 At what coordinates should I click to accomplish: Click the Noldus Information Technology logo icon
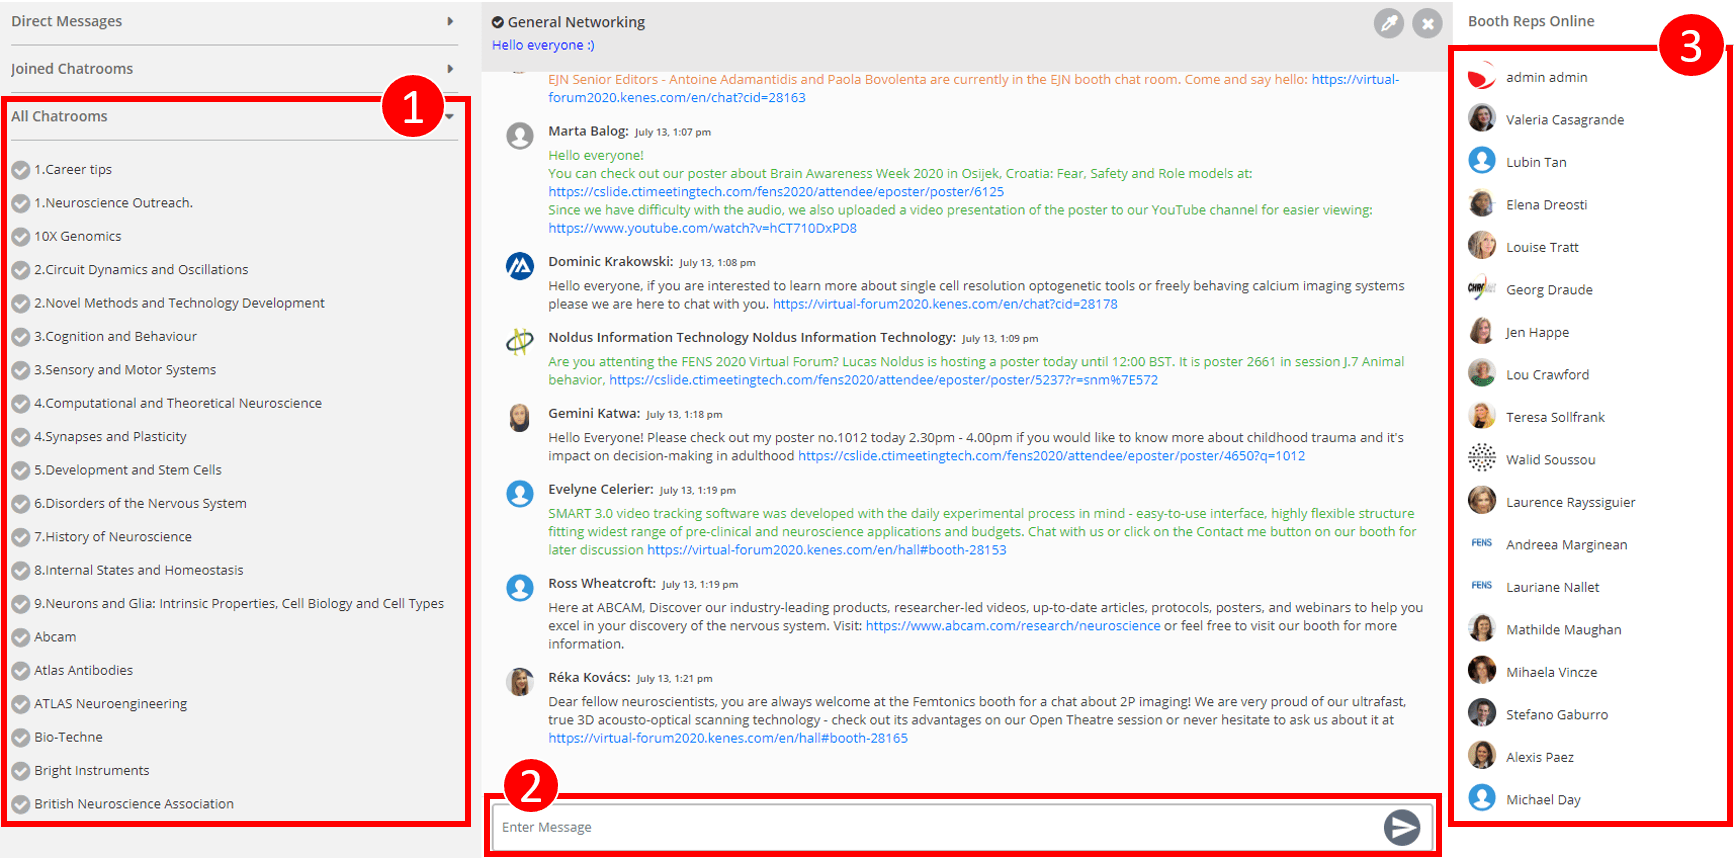520,342
